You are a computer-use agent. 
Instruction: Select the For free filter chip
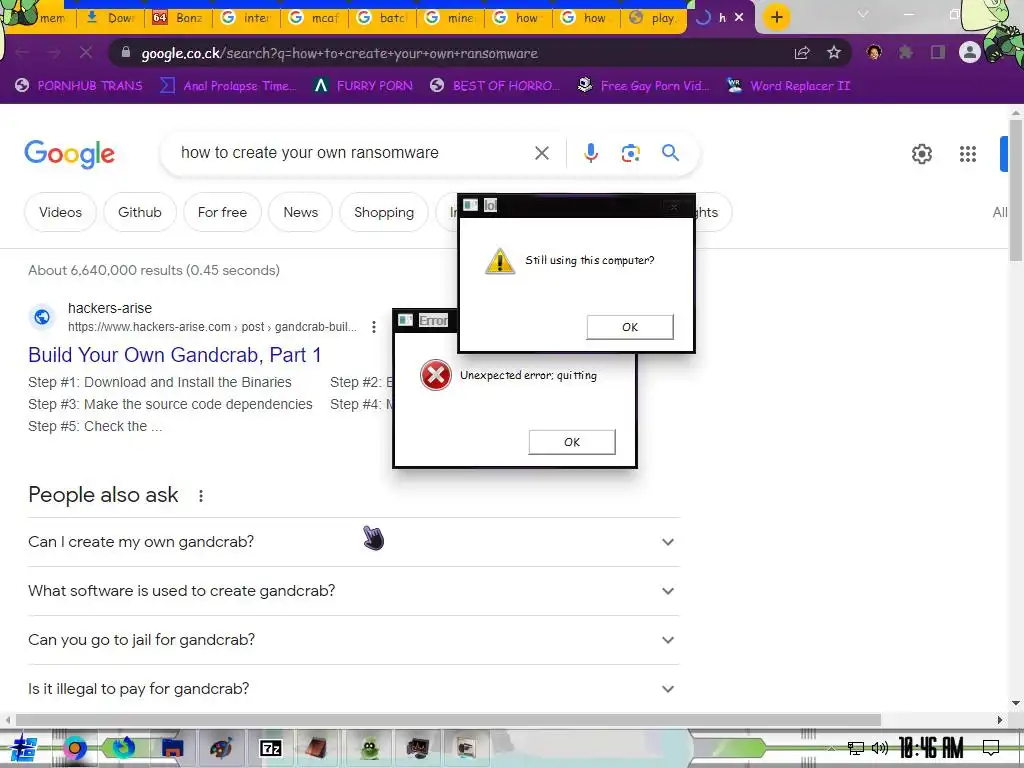click(222, 212)
